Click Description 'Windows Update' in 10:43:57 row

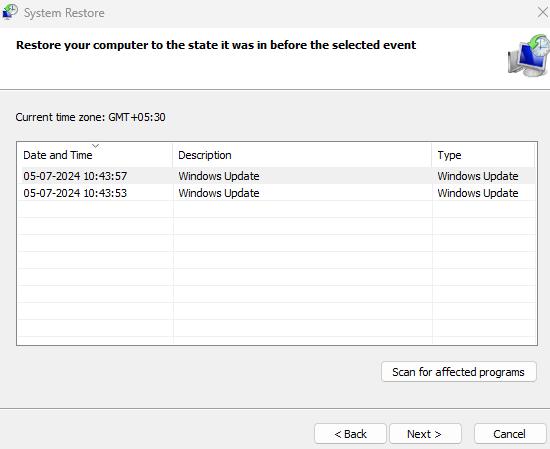pyautogui.click(x=219, y=176)
